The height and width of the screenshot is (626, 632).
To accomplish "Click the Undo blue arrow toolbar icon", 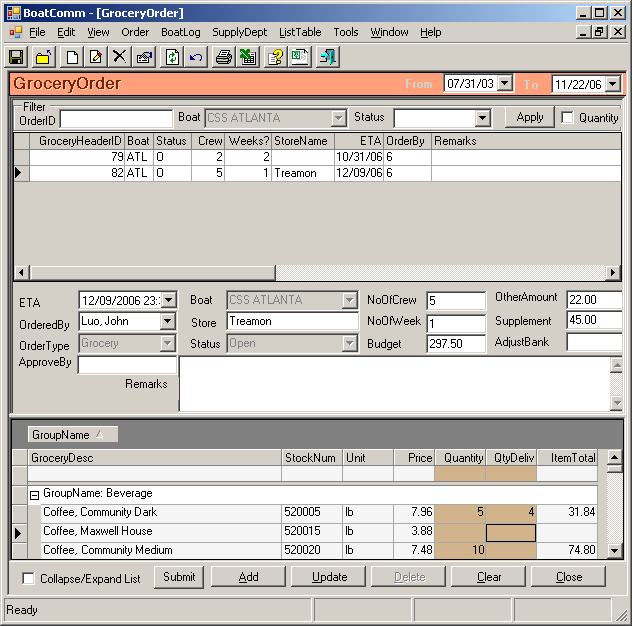I will tap(196, 57).
